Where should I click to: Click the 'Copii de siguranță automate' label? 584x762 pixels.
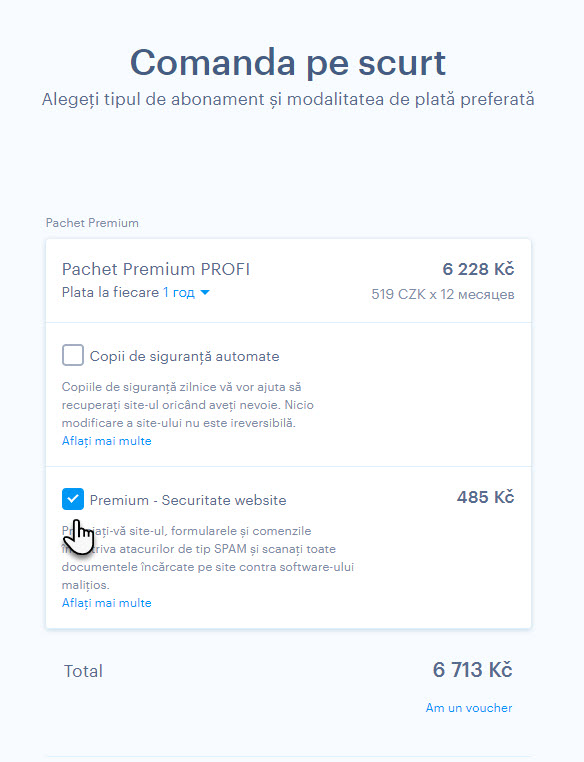[x=185, y=356]
